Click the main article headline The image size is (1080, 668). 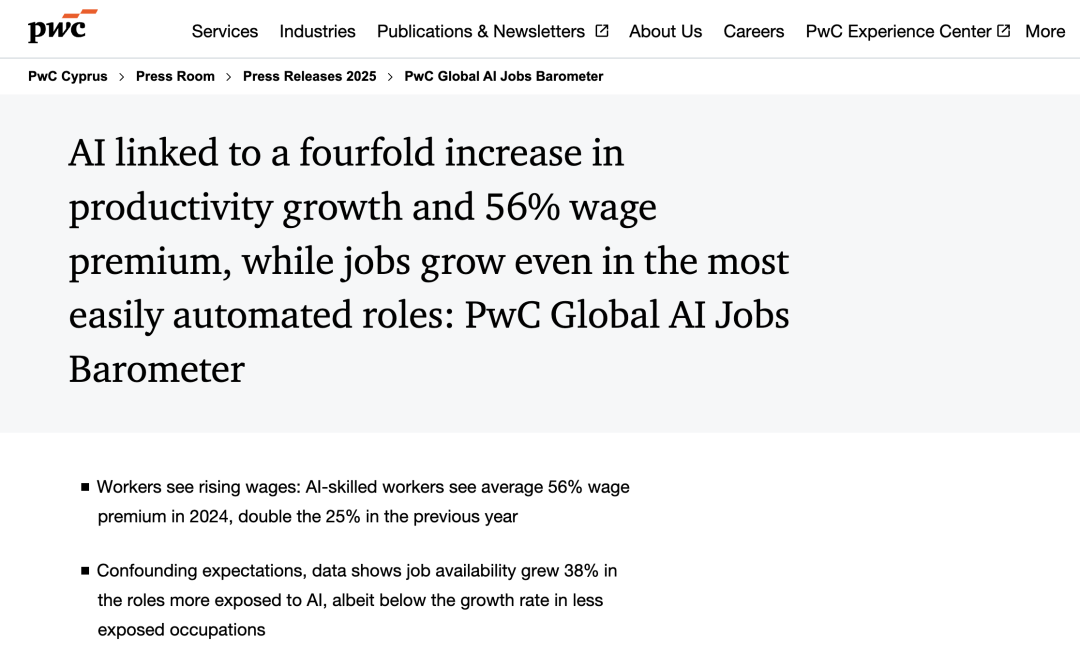pyautogui.click(x=429, y=260)
